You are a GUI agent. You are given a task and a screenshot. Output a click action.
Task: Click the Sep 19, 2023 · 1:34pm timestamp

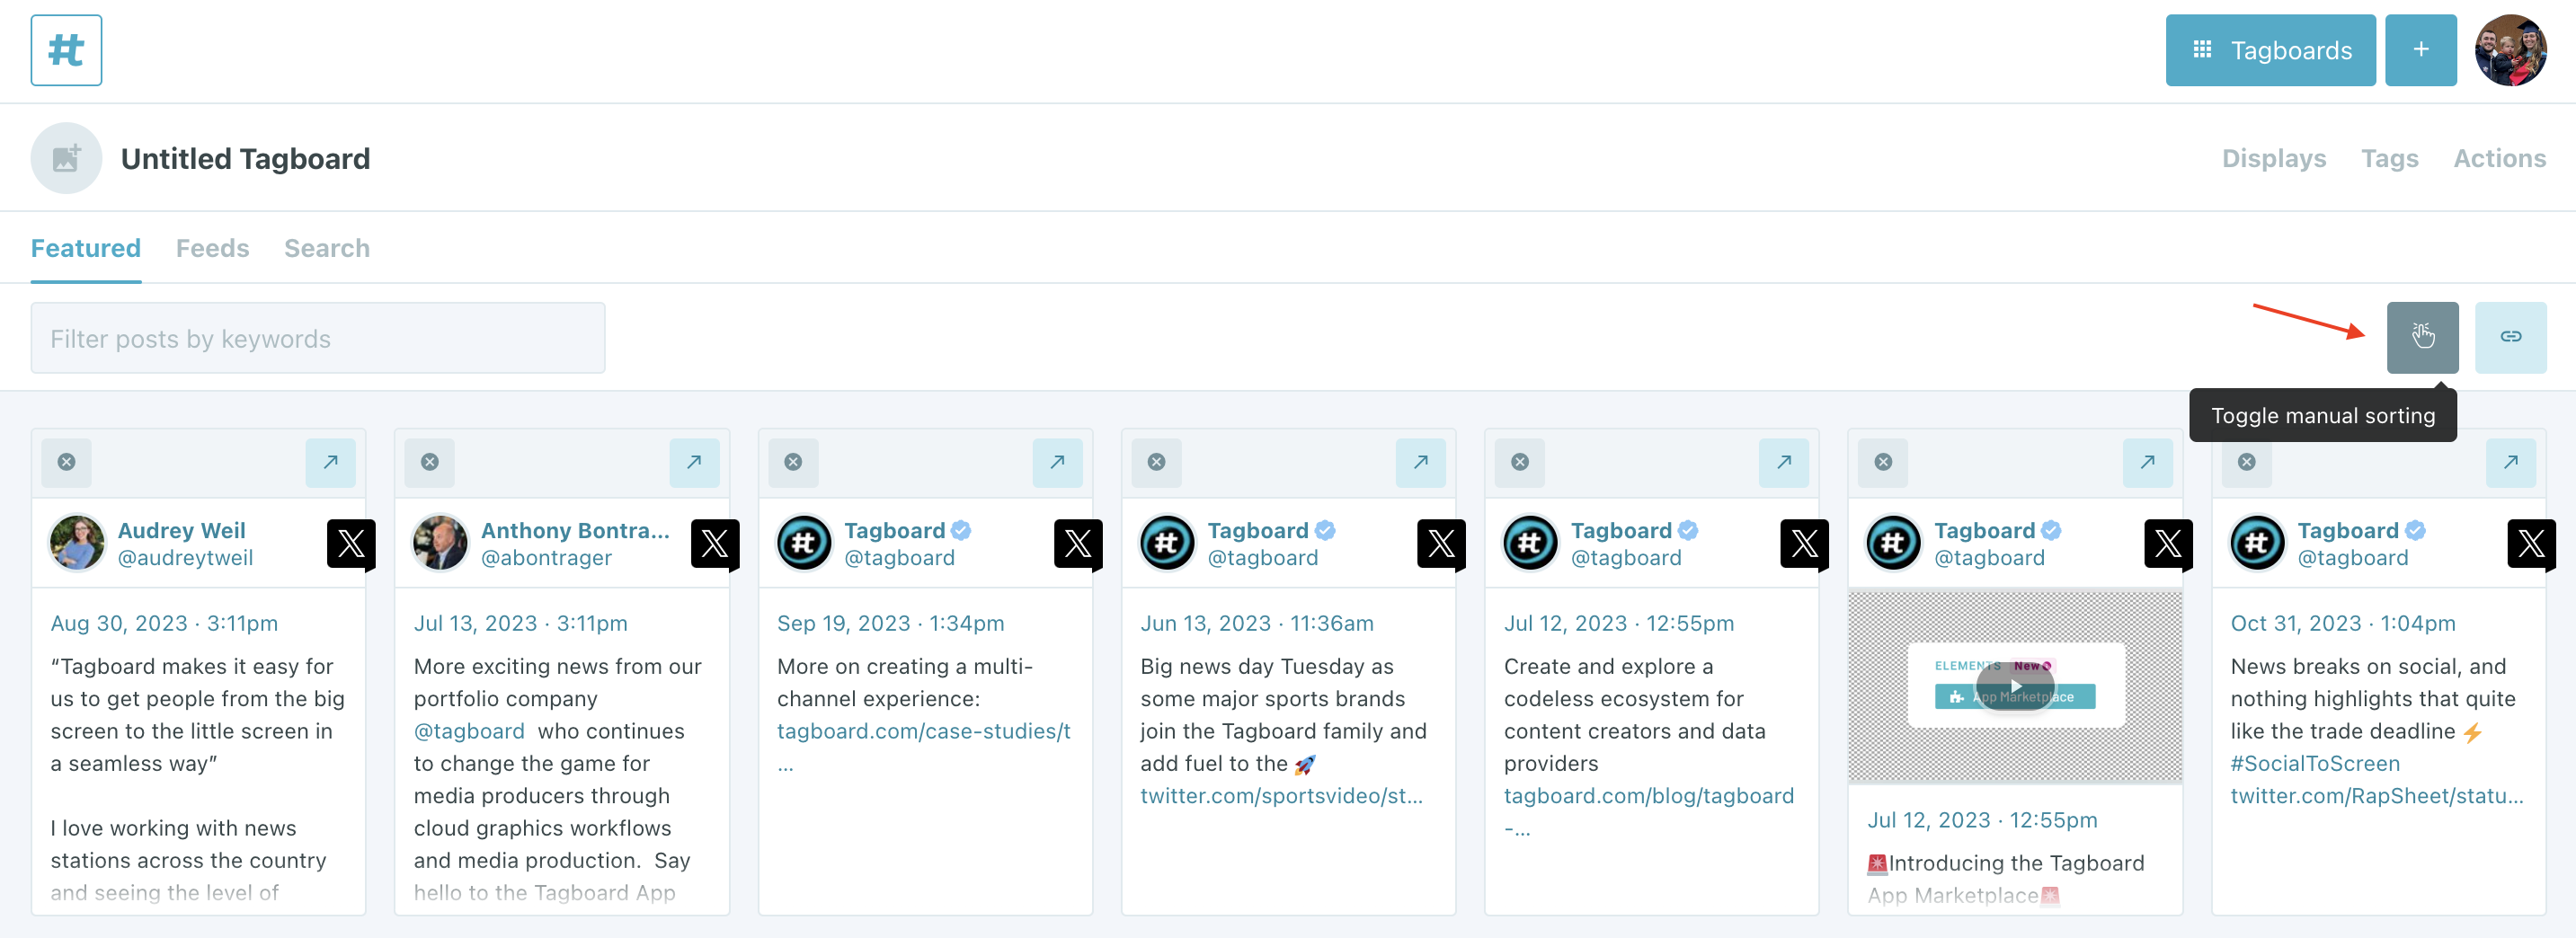[x=891, y=623]
